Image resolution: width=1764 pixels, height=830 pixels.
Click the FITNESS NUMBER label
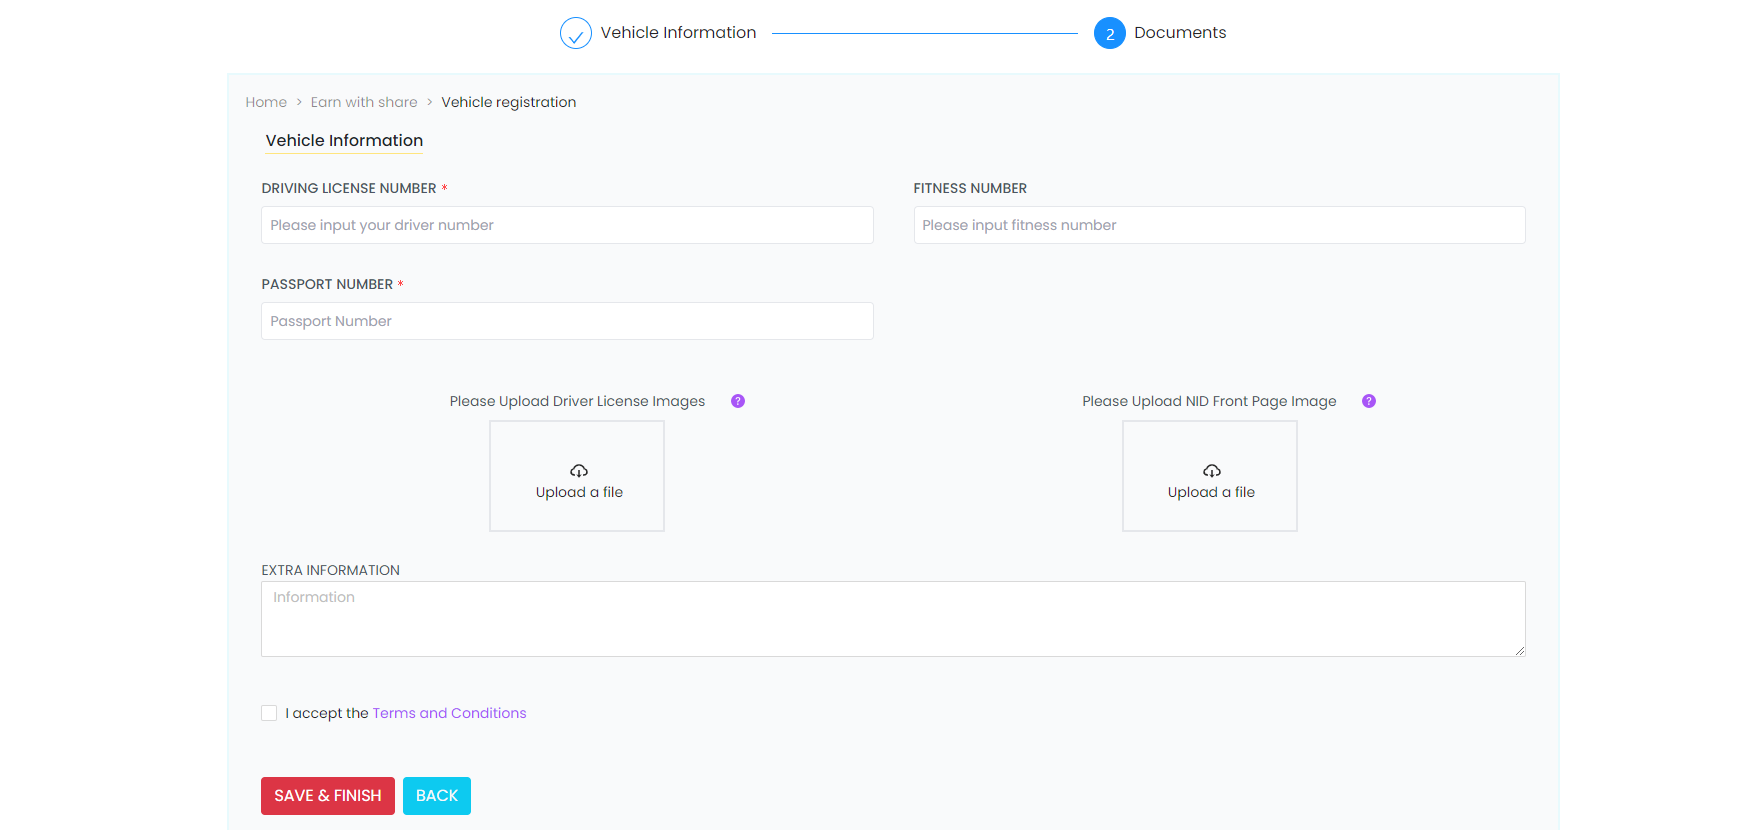(970, 188)
